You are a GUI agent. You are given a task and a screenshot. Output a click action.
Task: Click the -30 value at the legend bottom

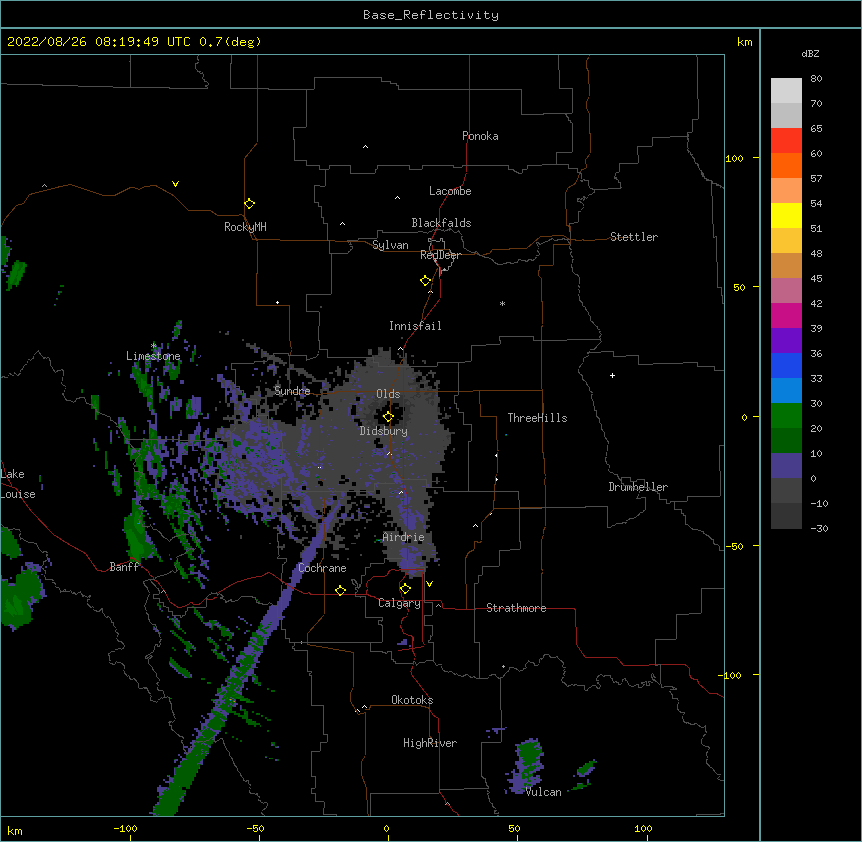(x=819, y=528)
